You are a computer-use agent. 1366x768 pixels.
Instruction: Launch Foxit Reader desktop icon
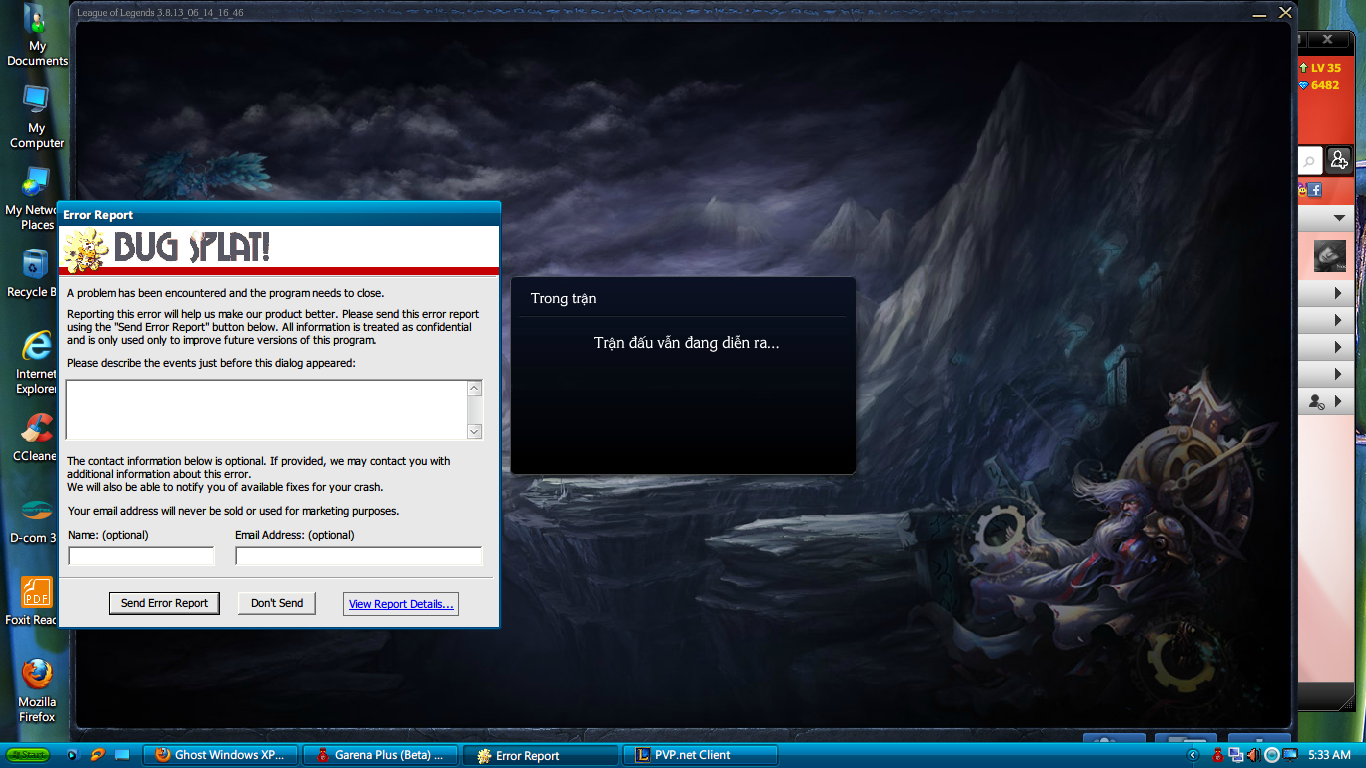(x=34, y=601)
